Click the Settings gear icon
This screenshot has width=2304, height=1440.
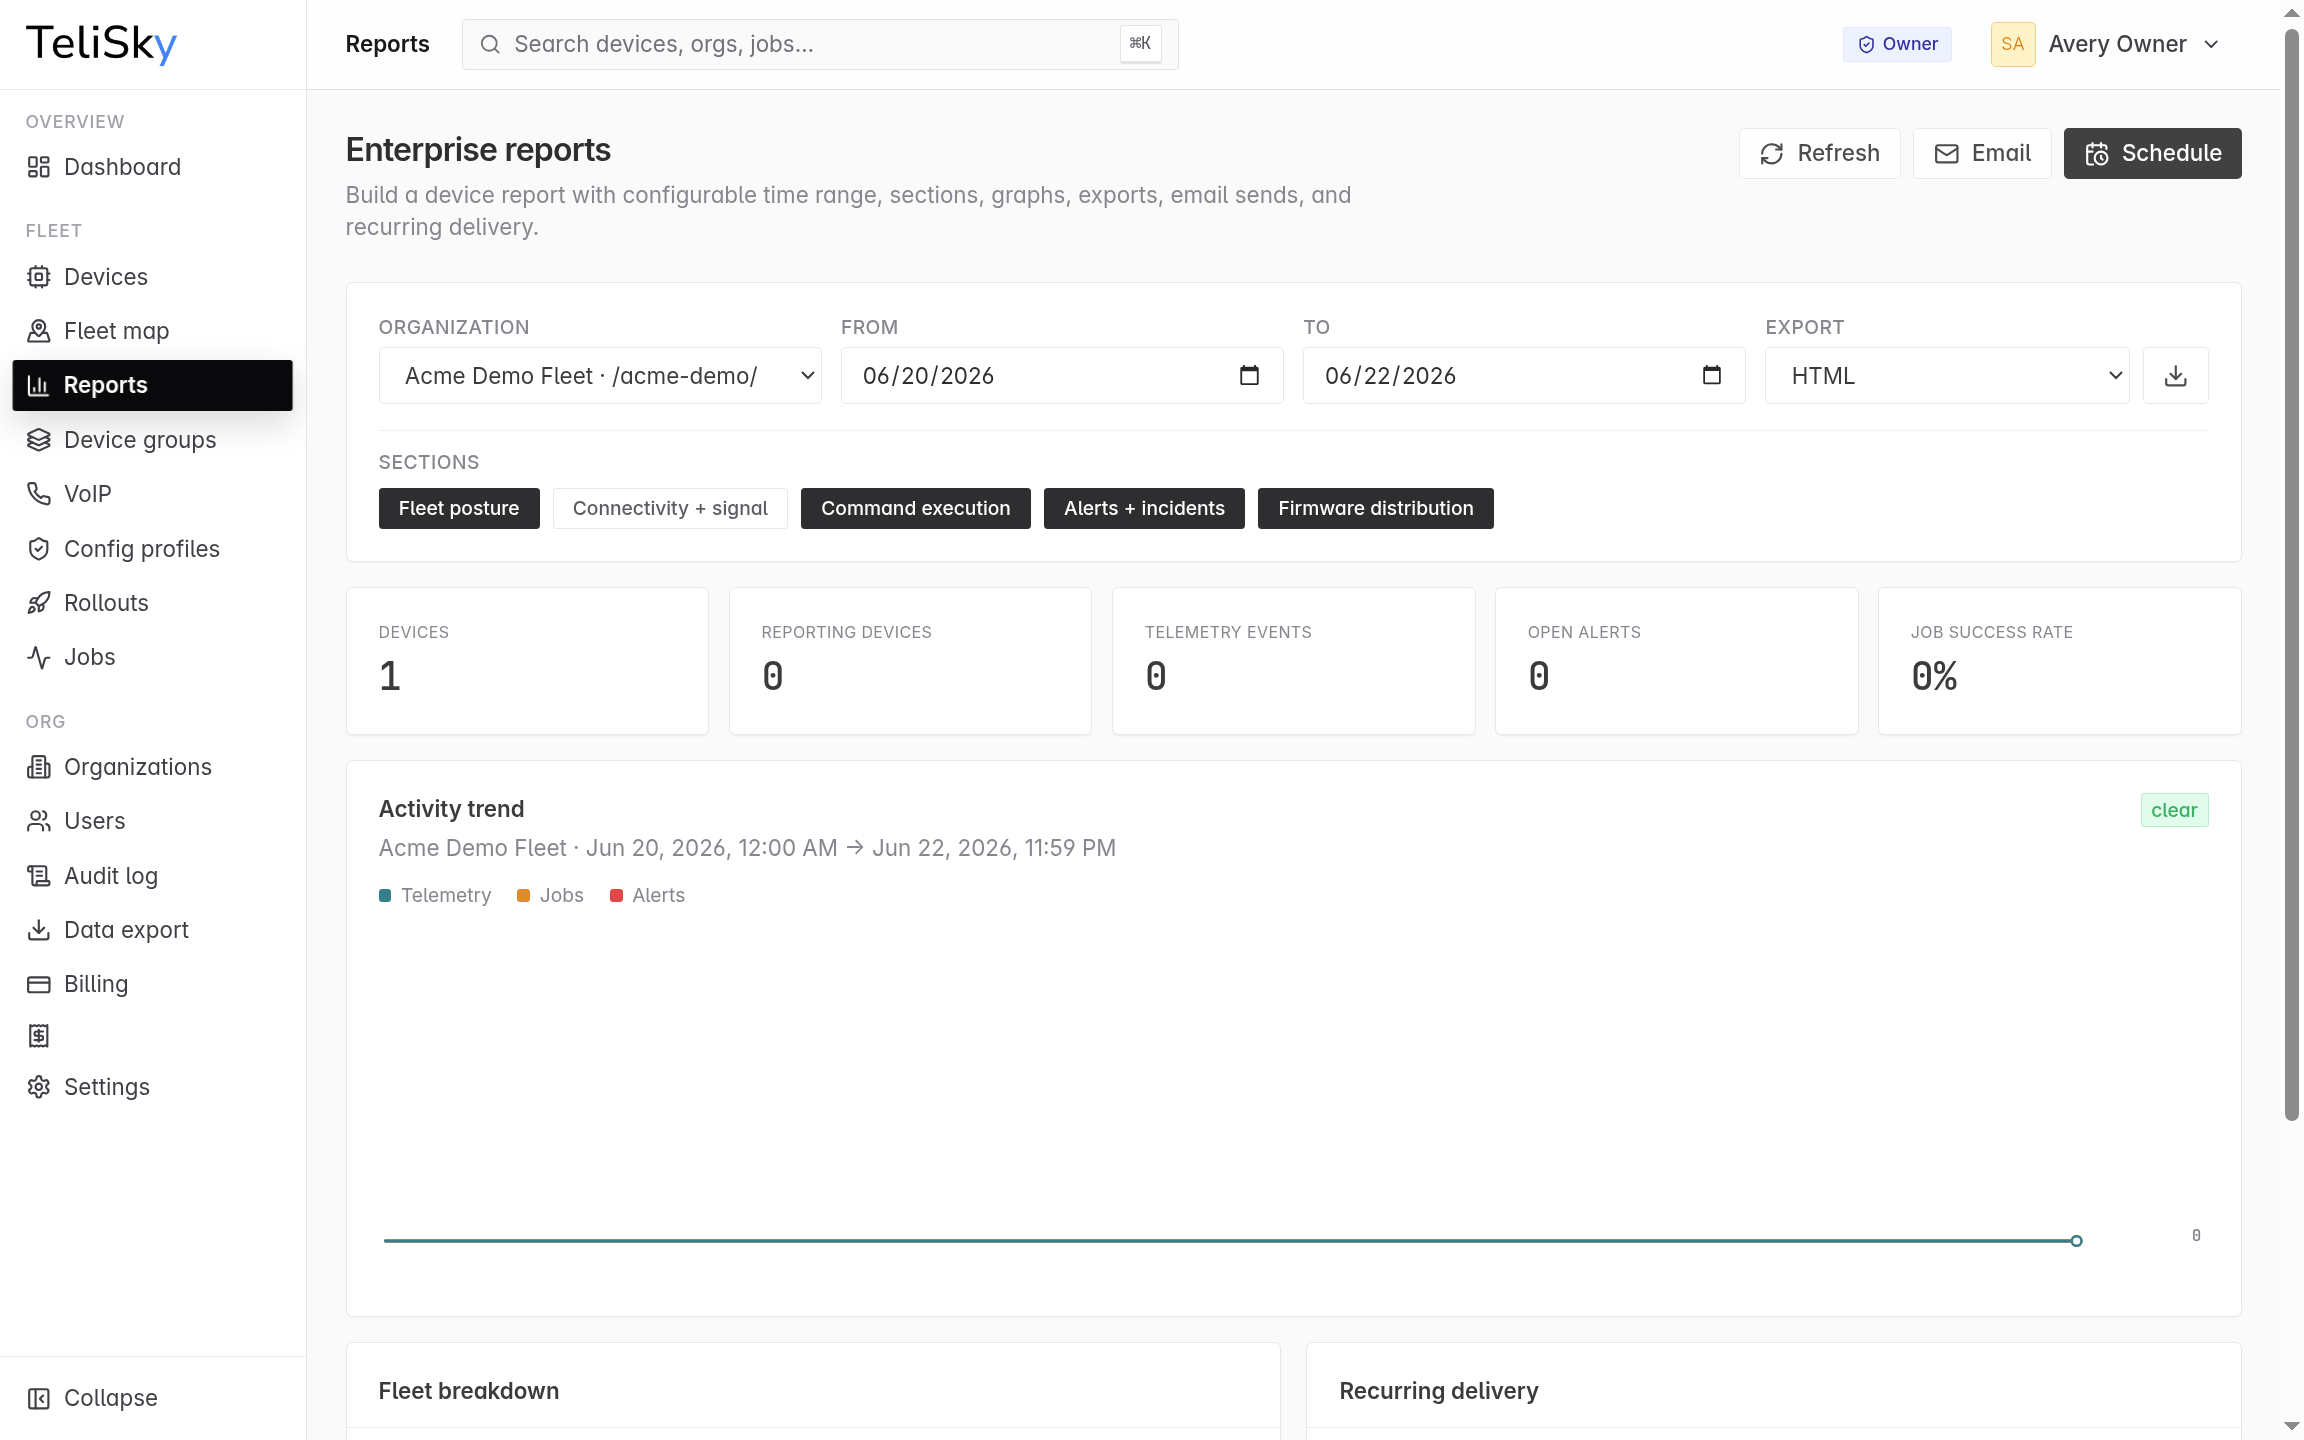click(x=39, y=1087)
